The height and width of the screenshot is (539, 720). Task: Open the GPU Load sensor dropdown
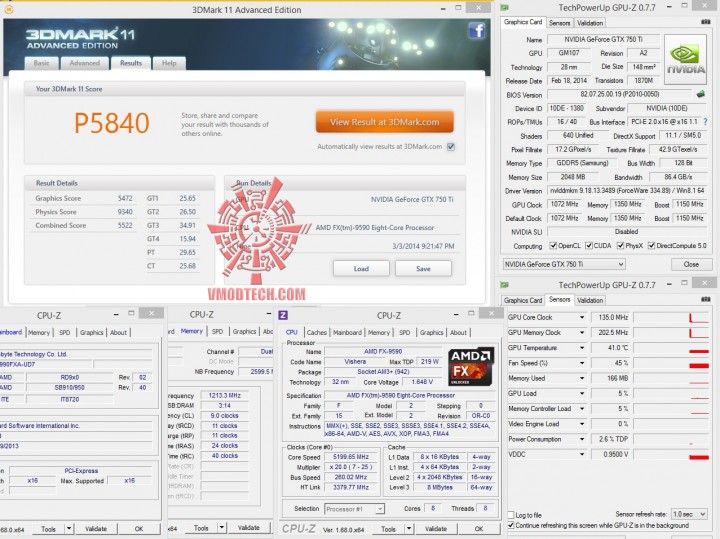(x=582, y=393)
